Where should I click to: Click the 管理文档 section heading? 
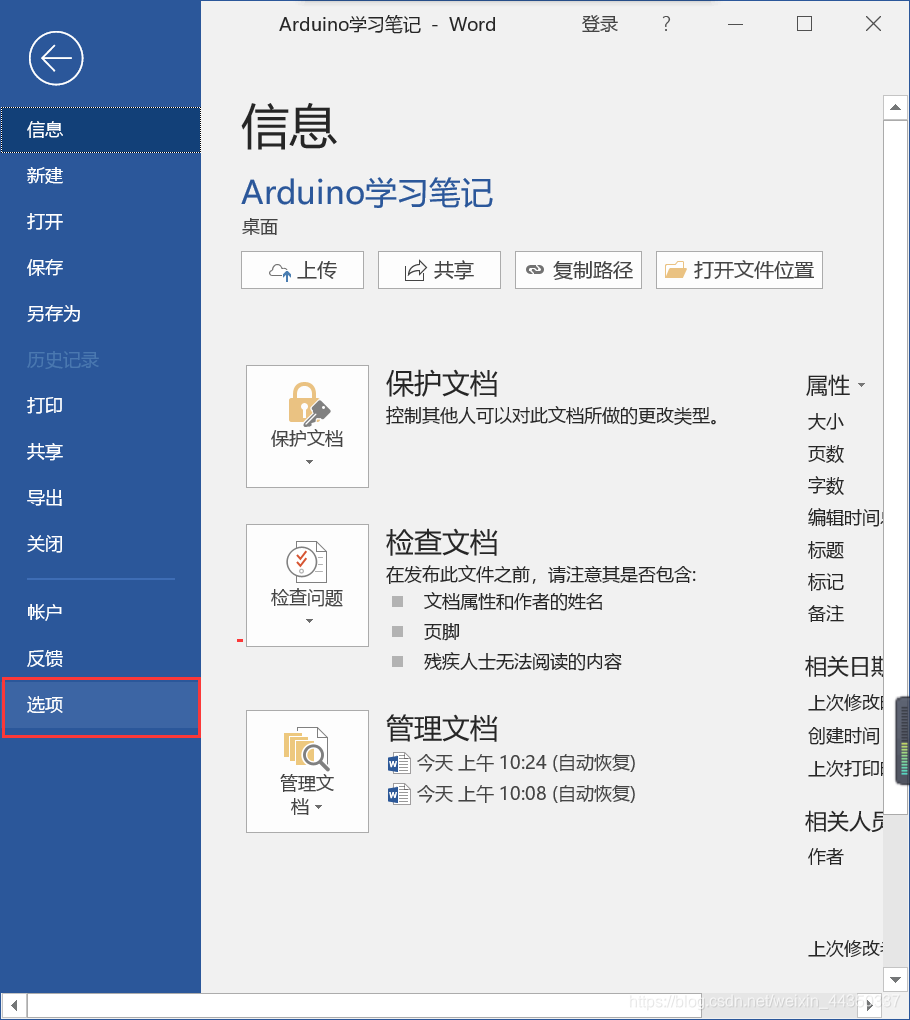pos(442,729)
